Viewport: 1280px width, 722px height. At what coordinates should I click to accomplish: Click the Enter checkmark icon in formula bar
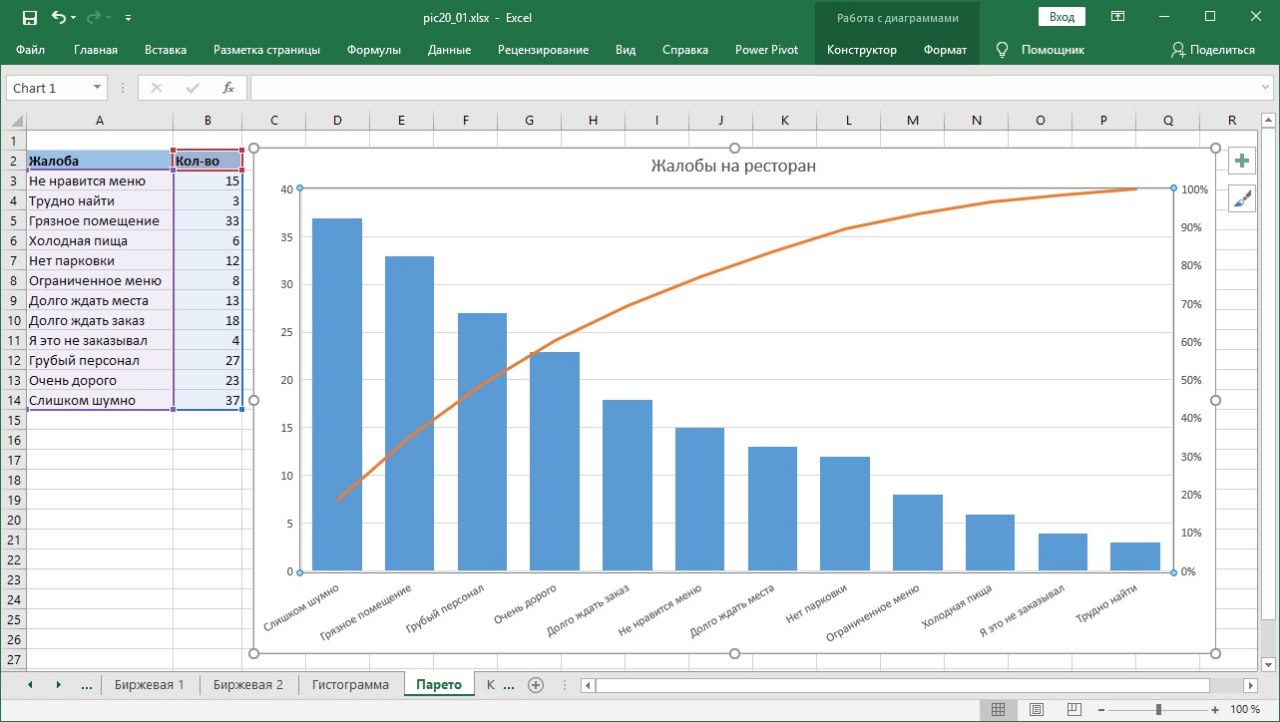click(192, 88)
